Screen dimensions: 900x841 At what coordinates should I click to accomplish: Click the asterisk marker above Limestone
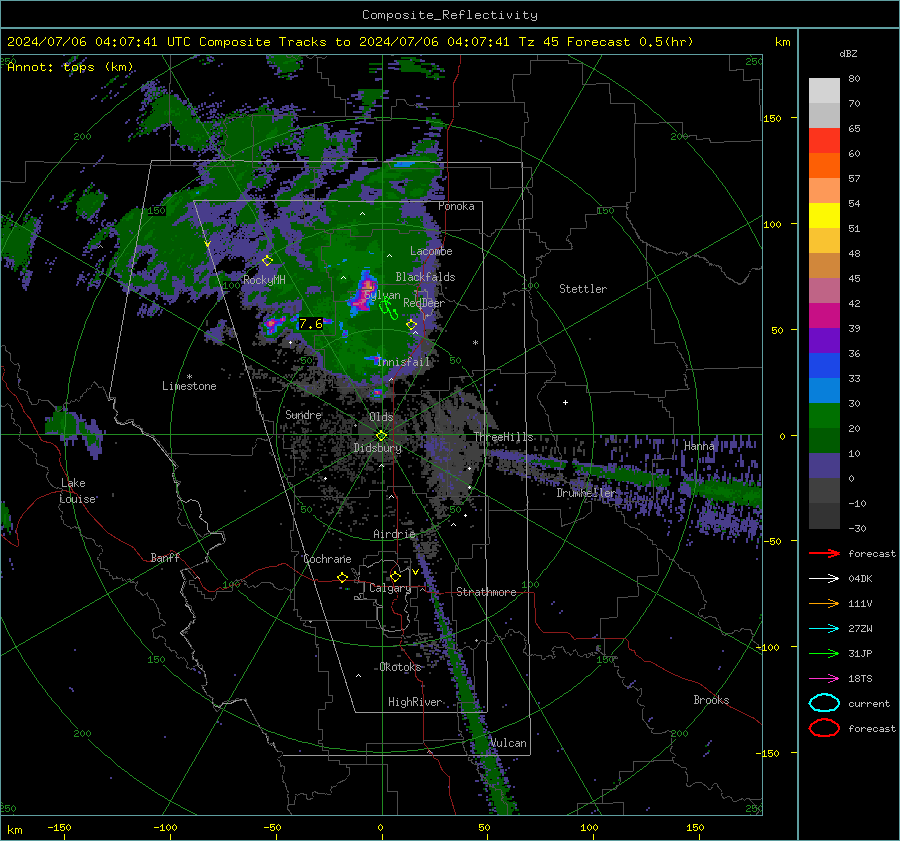coord(189,377)
